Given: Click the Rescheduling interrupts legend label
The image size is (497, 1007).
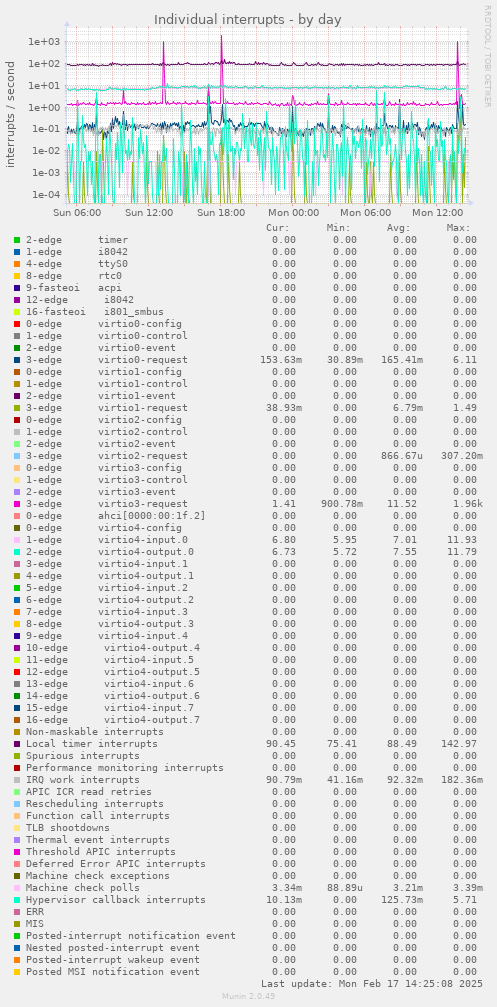Looking at the screenshot, I should coord(94,804).
